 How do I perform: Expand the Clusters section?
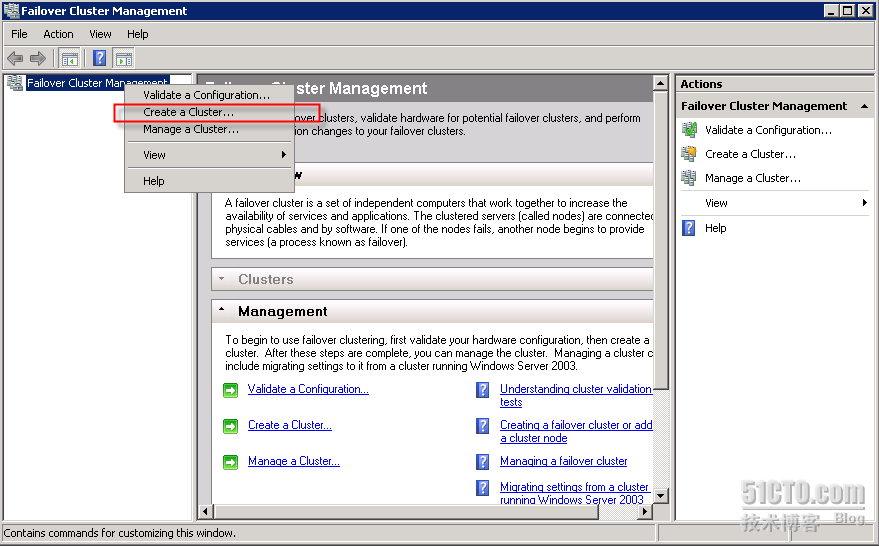click(x=222, y=279)
